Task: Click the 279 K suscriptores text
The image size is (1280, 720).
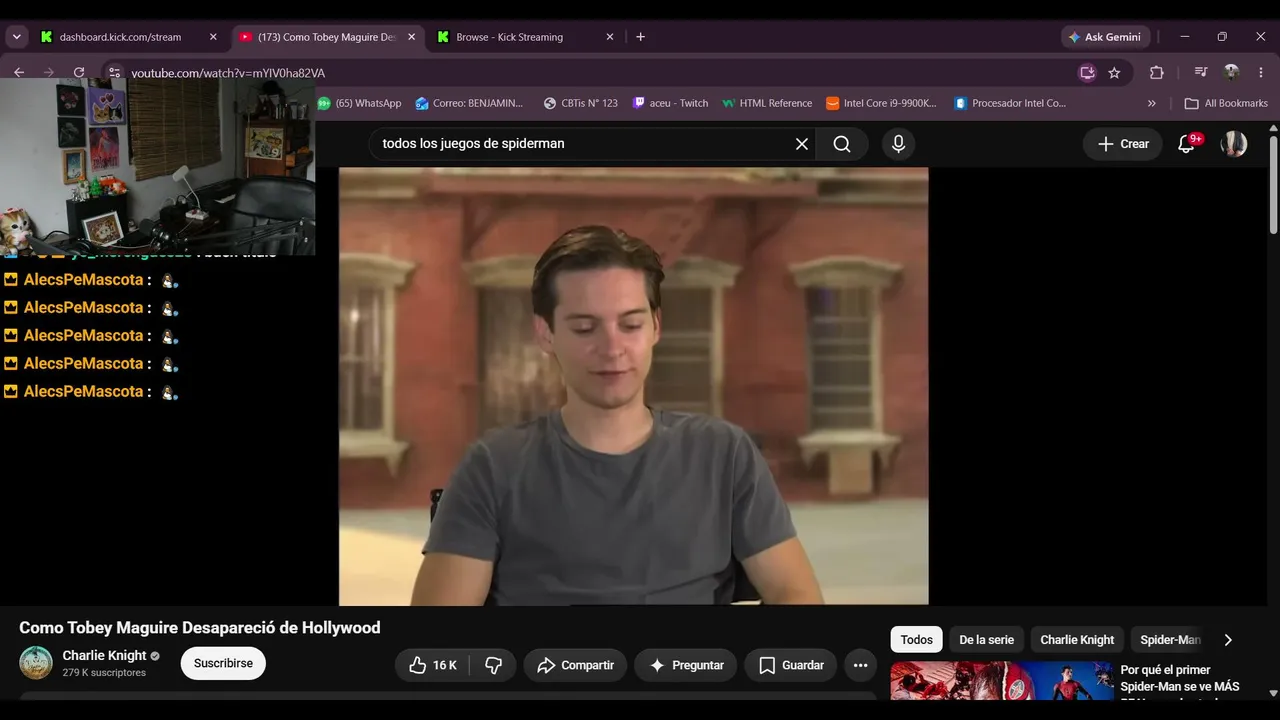Action: (x=104, y=673)
